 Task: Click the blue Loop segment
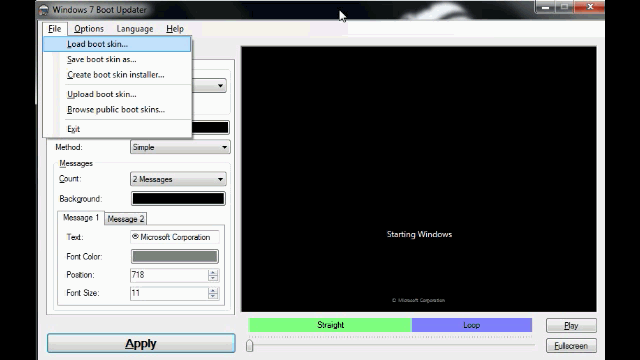pos(471,325)
